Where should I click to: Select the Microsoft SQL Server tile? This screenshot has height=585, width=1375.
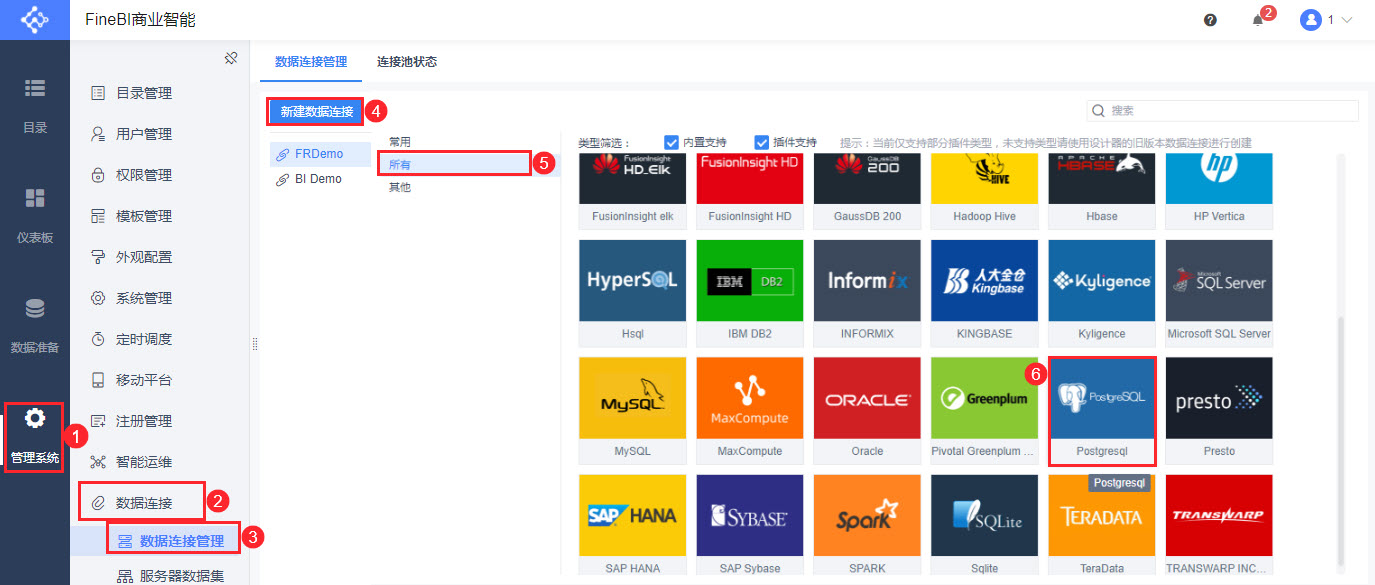coord(1219,293)
